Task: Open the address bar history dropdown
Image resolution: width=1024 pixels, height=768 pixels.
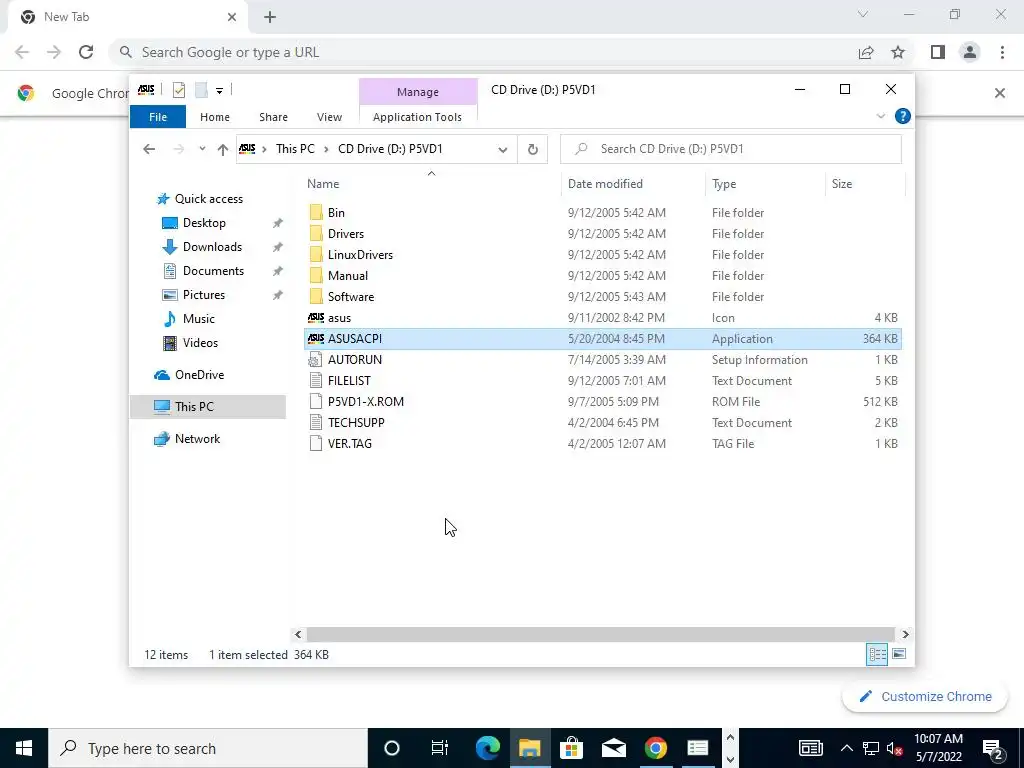Action: [x=503, y=150]
